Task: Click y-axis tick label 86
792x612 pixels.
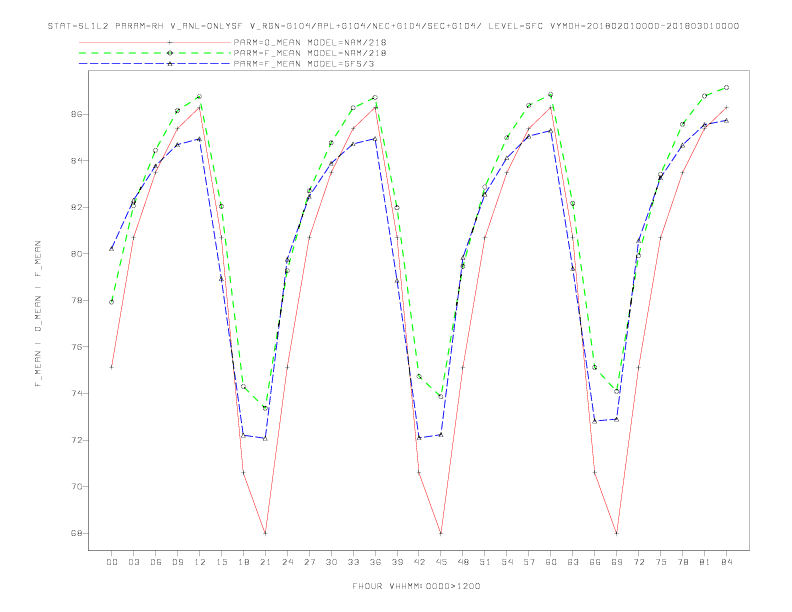Action: pos(76,115)
